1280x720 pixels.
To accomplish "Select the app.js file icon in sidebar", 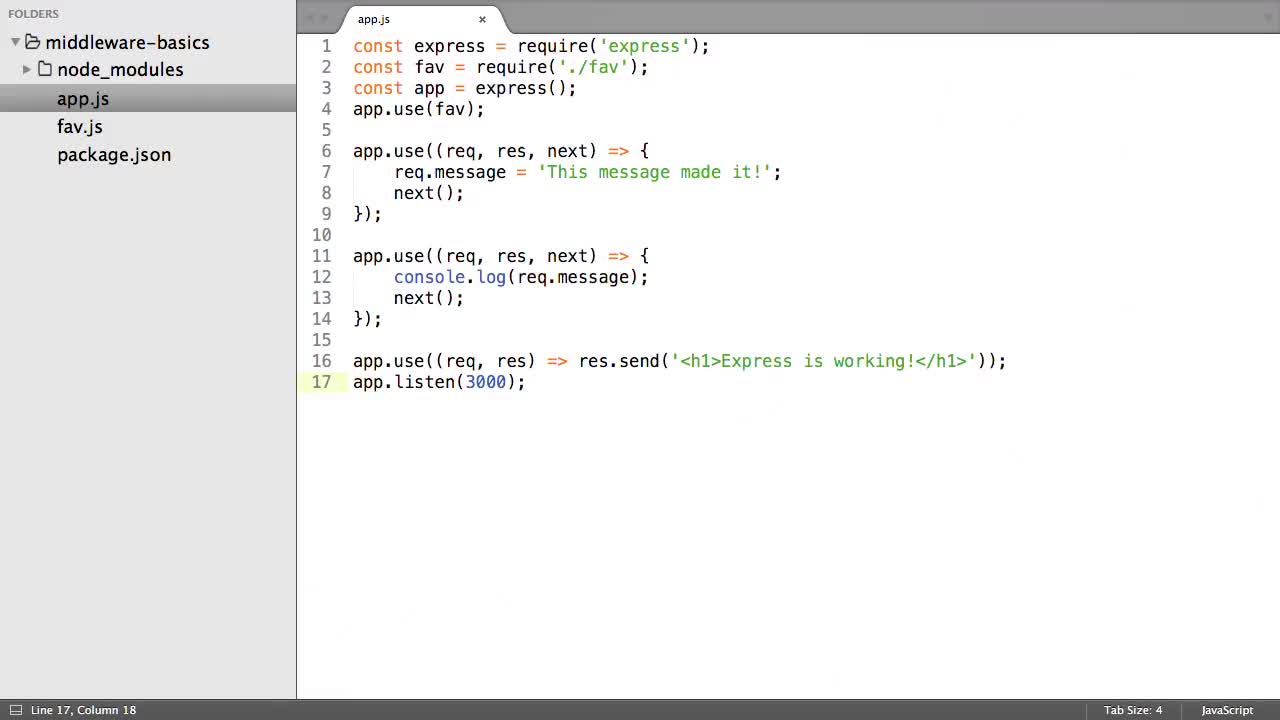I will point(83,98).
